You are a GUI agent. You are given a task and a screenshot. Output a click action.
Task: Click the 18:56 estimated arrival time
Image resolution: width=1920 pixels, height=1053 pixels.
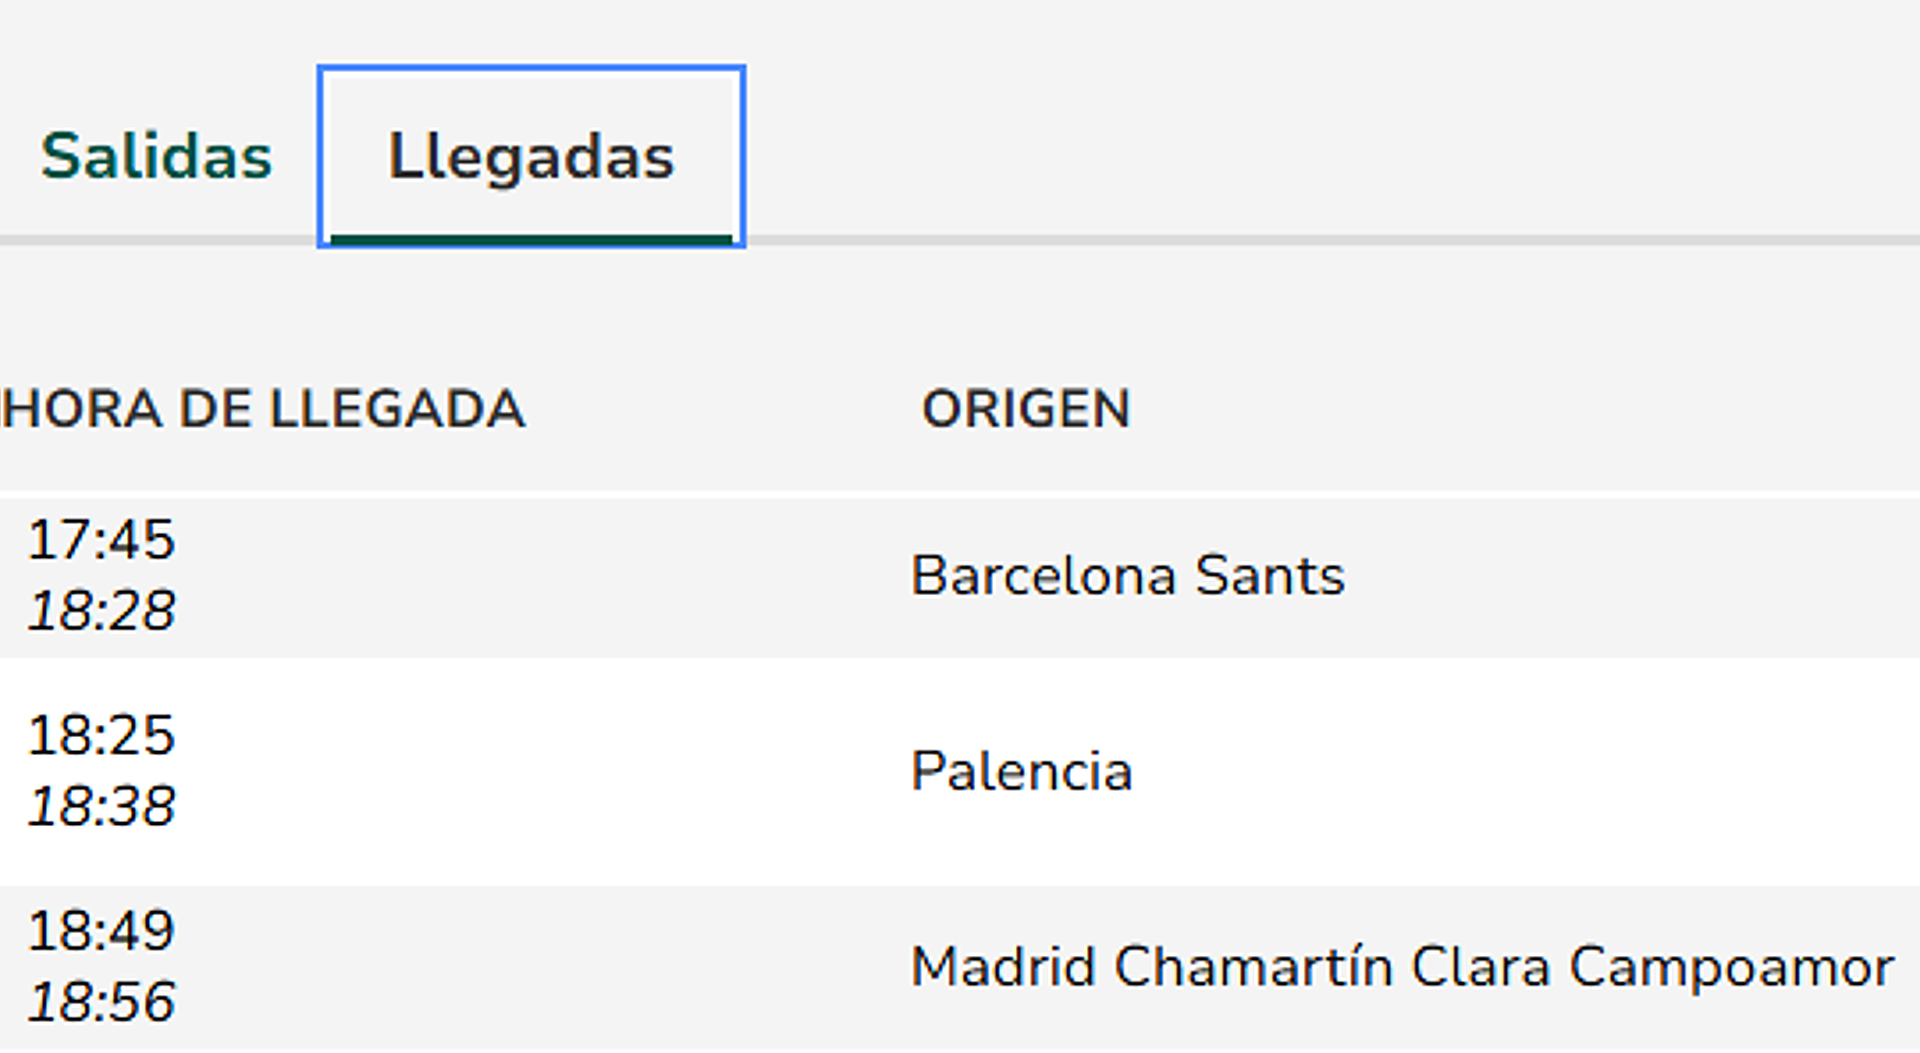(101, 1002)
